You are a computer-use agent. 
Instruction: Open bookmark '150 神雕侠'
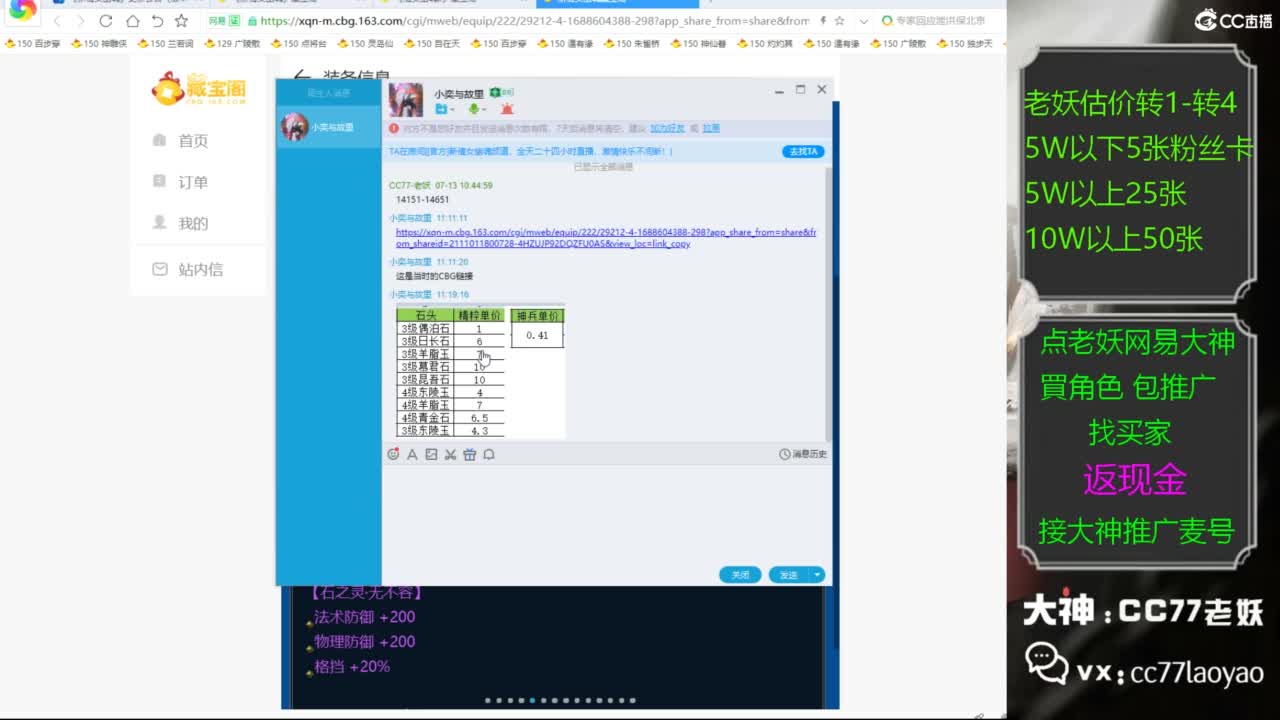pos(99,44)
